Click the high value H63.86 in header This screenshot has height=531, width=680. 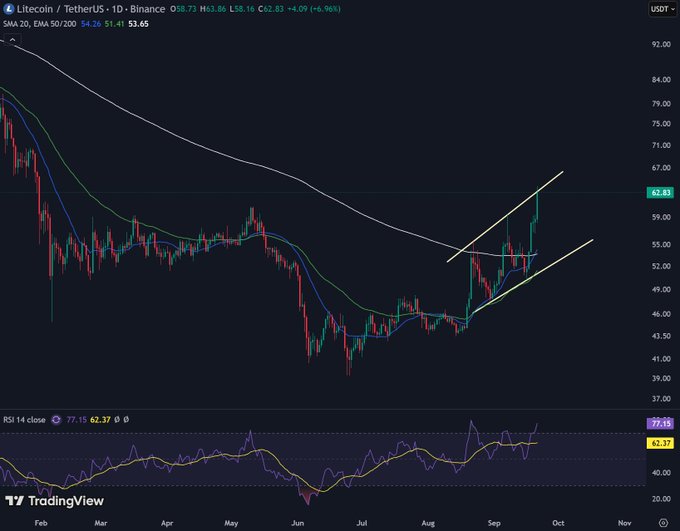[x=212, y=9]
